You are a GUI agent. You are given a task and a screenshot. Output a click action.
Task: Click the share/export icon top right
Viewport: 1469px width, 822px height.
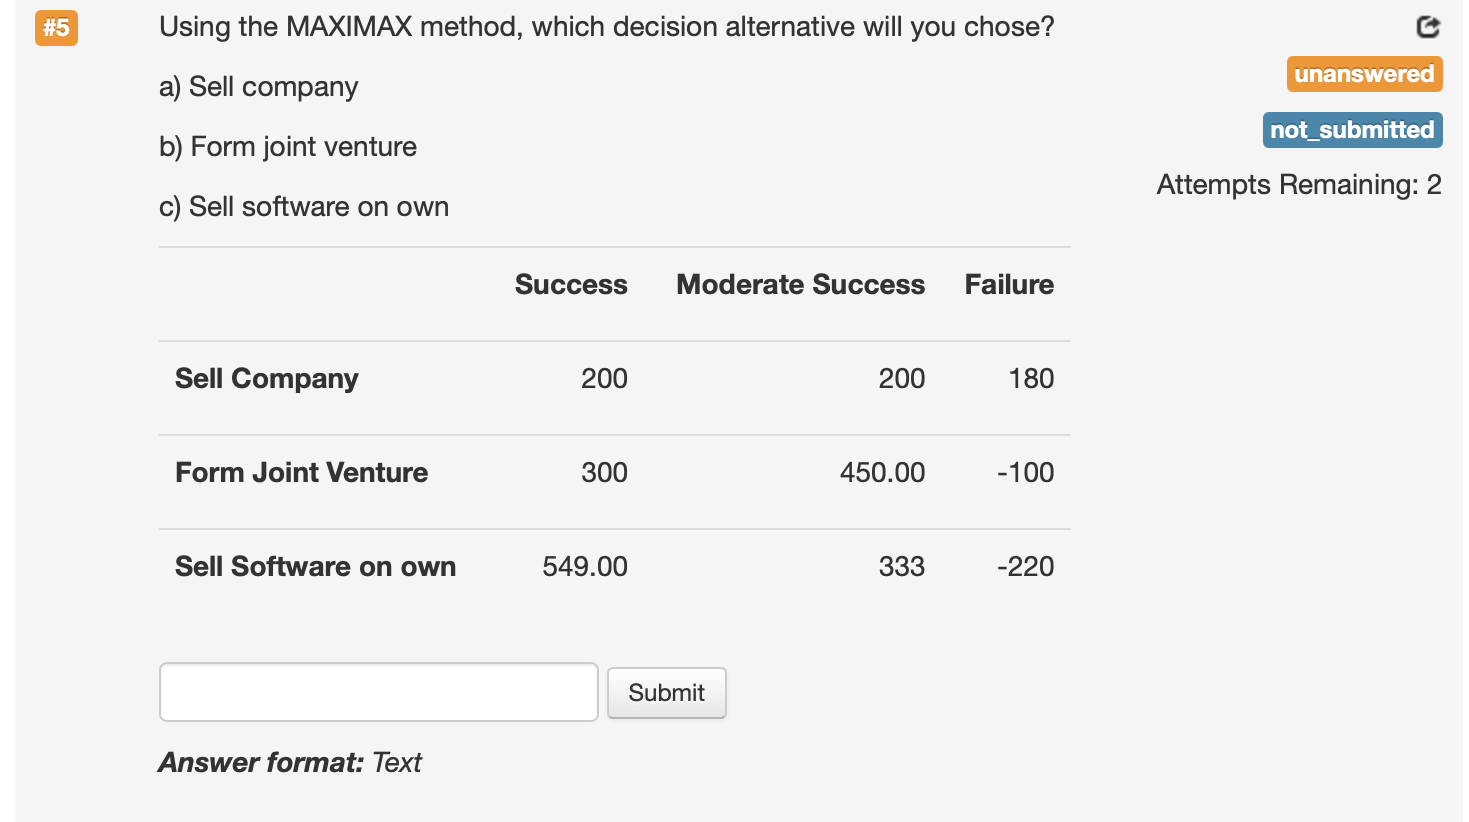coord(1428,27)
